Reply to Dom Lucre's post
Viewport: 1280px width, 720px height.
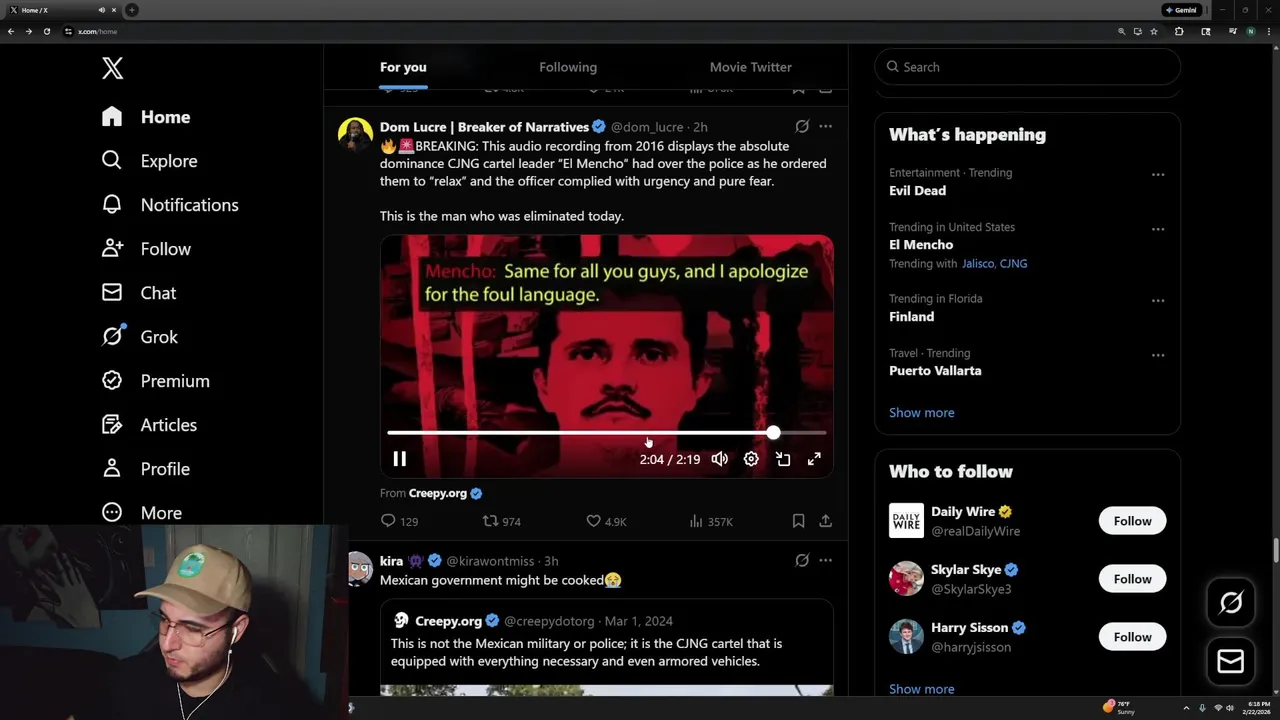(399, 521)
